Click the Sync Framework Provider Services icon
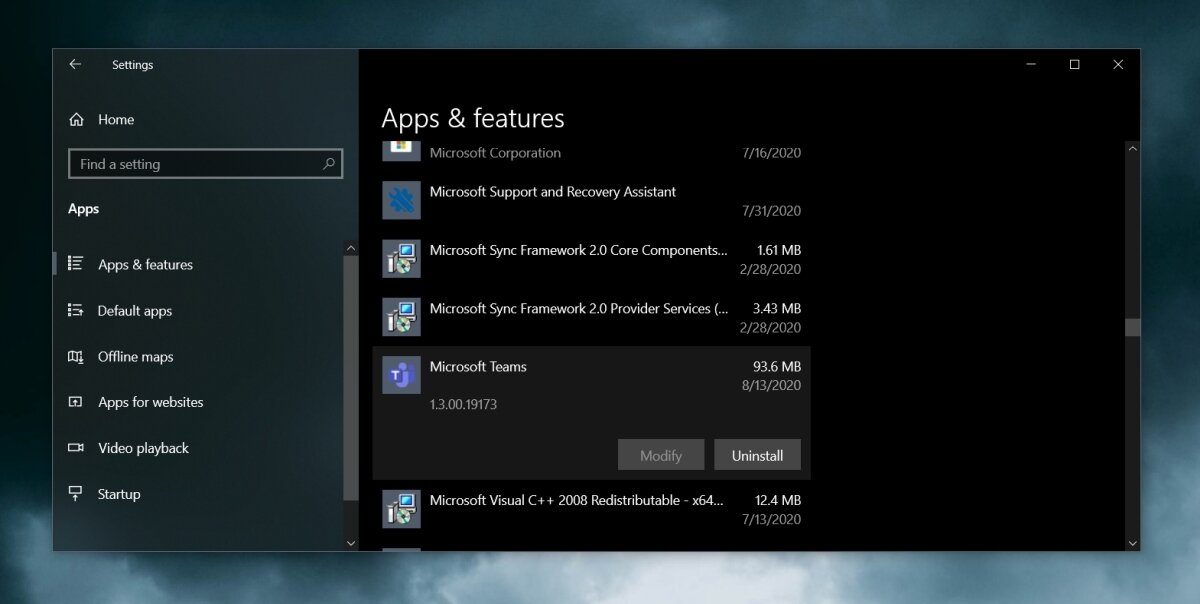Viewport: 1200px width, 604px height. click(400, 316)
